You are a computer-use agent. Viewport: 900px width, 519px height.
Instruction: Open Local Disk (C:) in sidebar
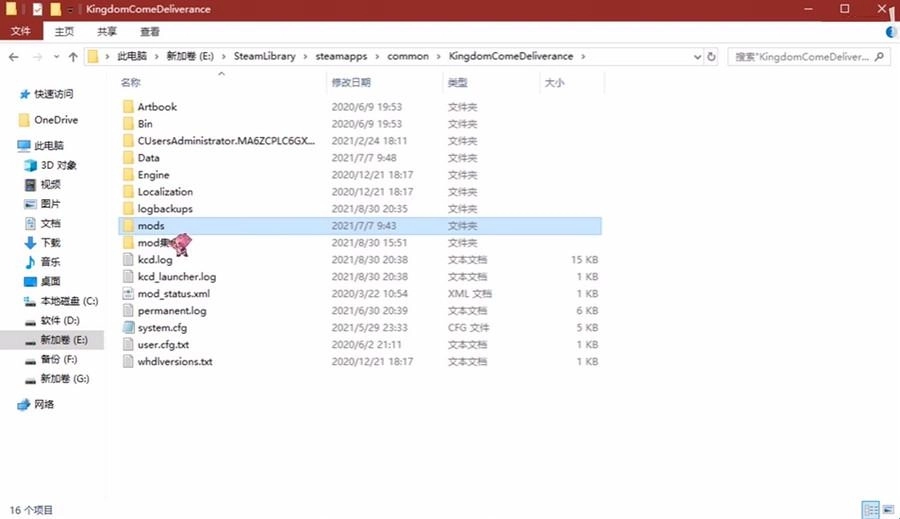68,301
